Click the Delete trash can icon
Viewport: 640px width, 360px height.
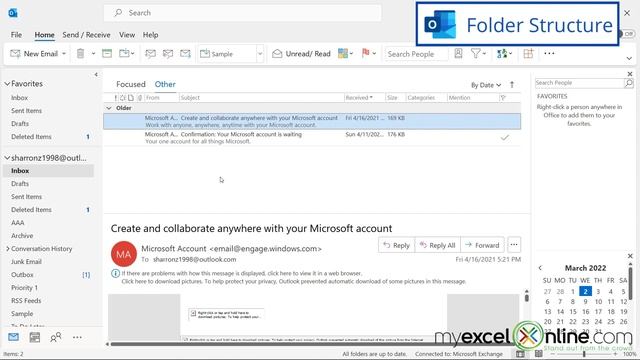coord(80,53)
